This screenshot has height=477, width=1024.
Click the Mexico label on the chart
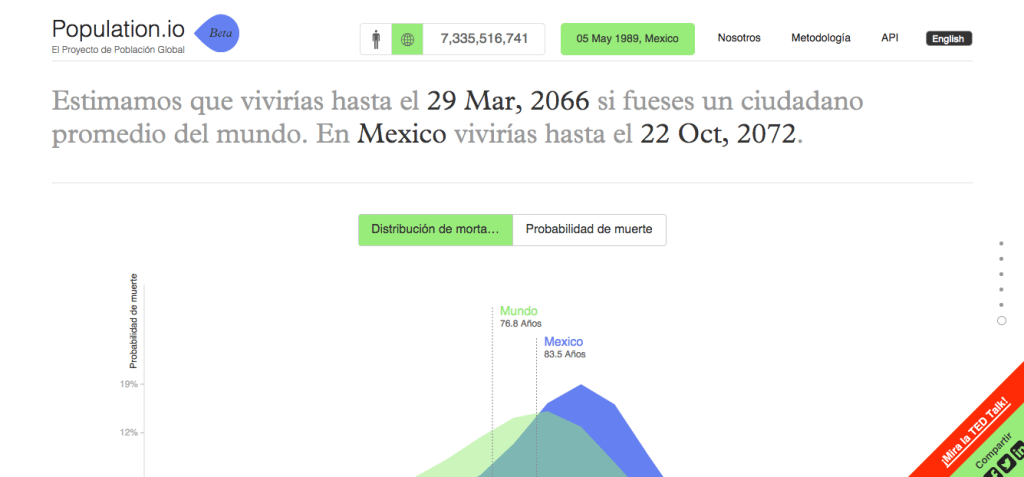564,342
